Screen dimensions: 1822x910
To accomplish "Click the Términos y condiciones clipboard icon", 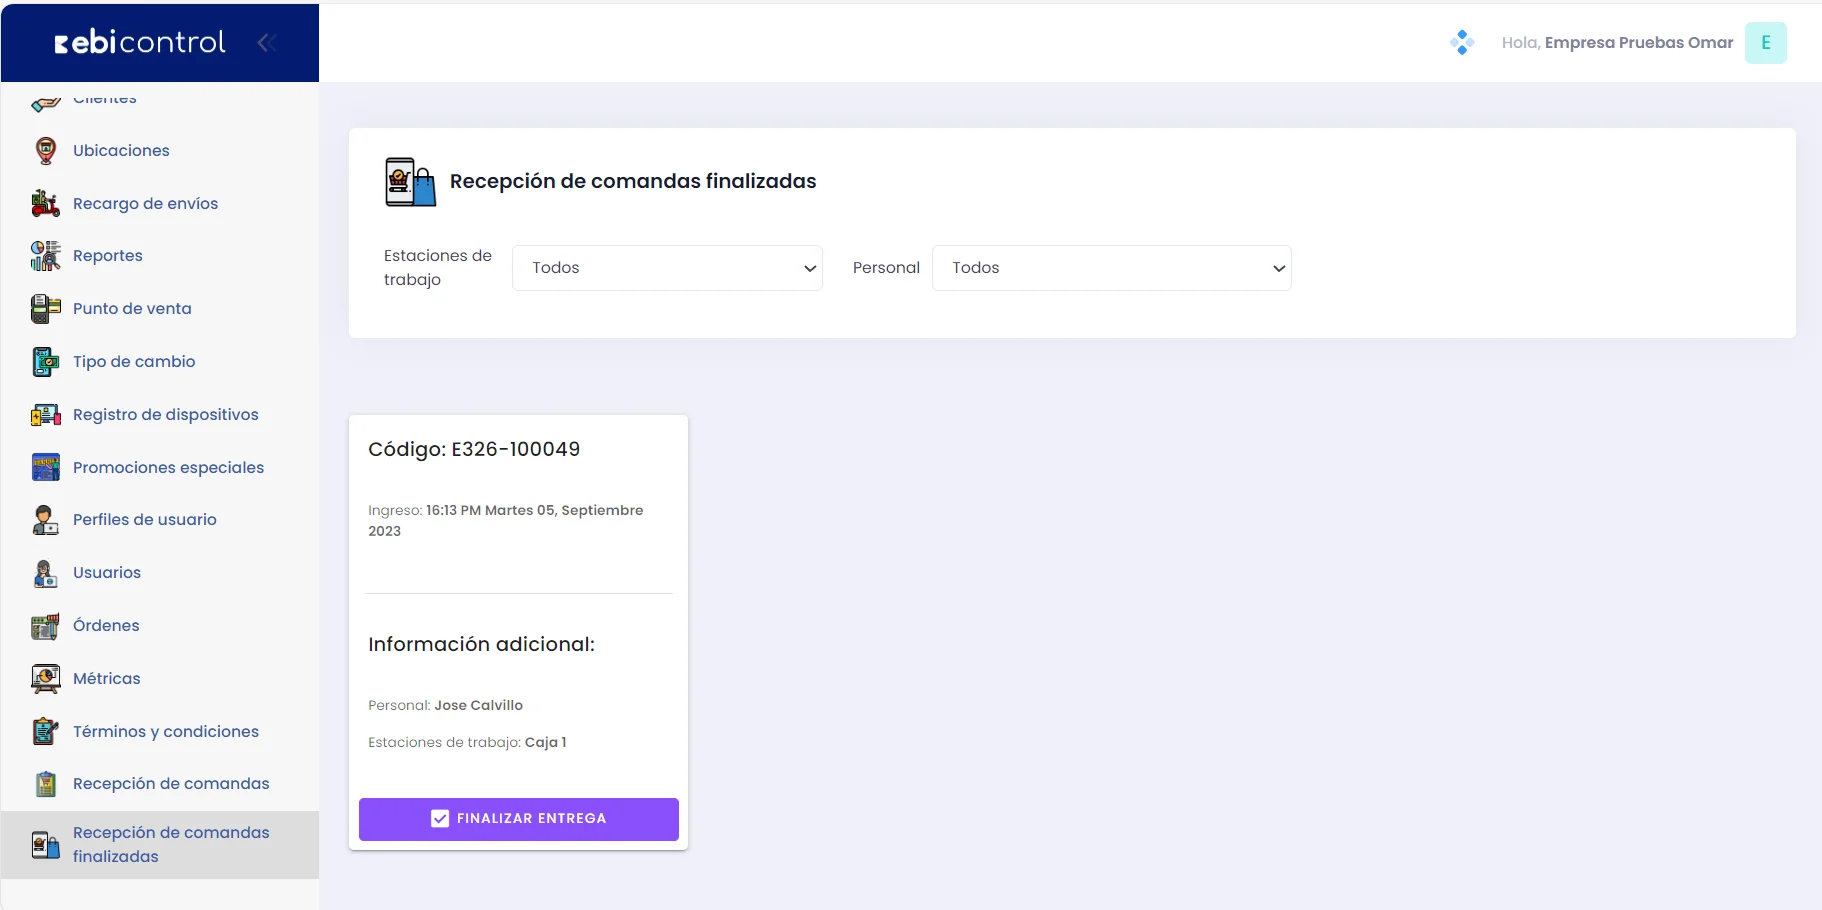I will point(45,731).
